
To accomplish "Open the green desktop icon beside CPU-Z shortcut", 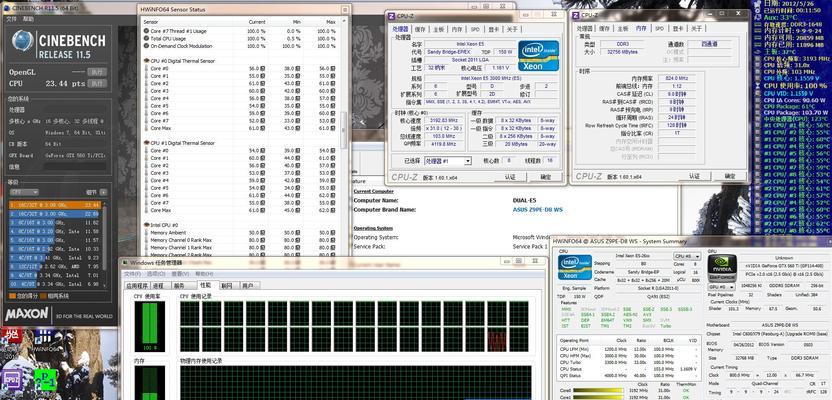I will [x=46, y=380].
